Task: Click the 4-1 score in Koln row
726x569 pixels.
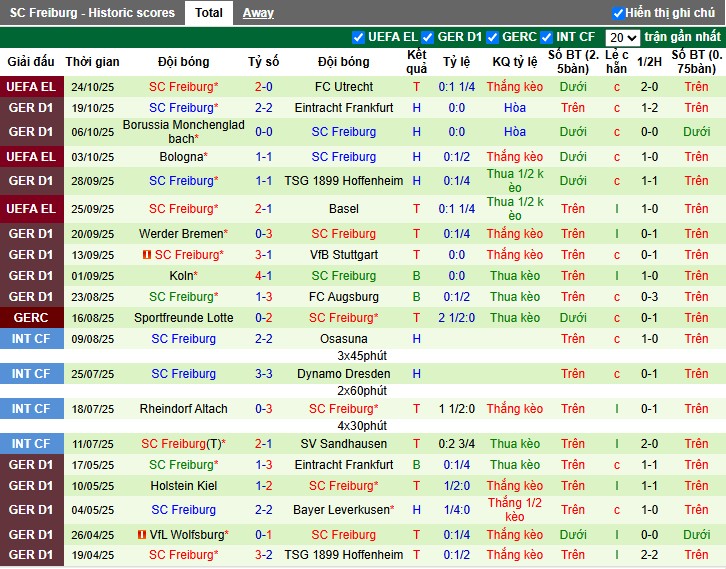Action: point(263,276)
